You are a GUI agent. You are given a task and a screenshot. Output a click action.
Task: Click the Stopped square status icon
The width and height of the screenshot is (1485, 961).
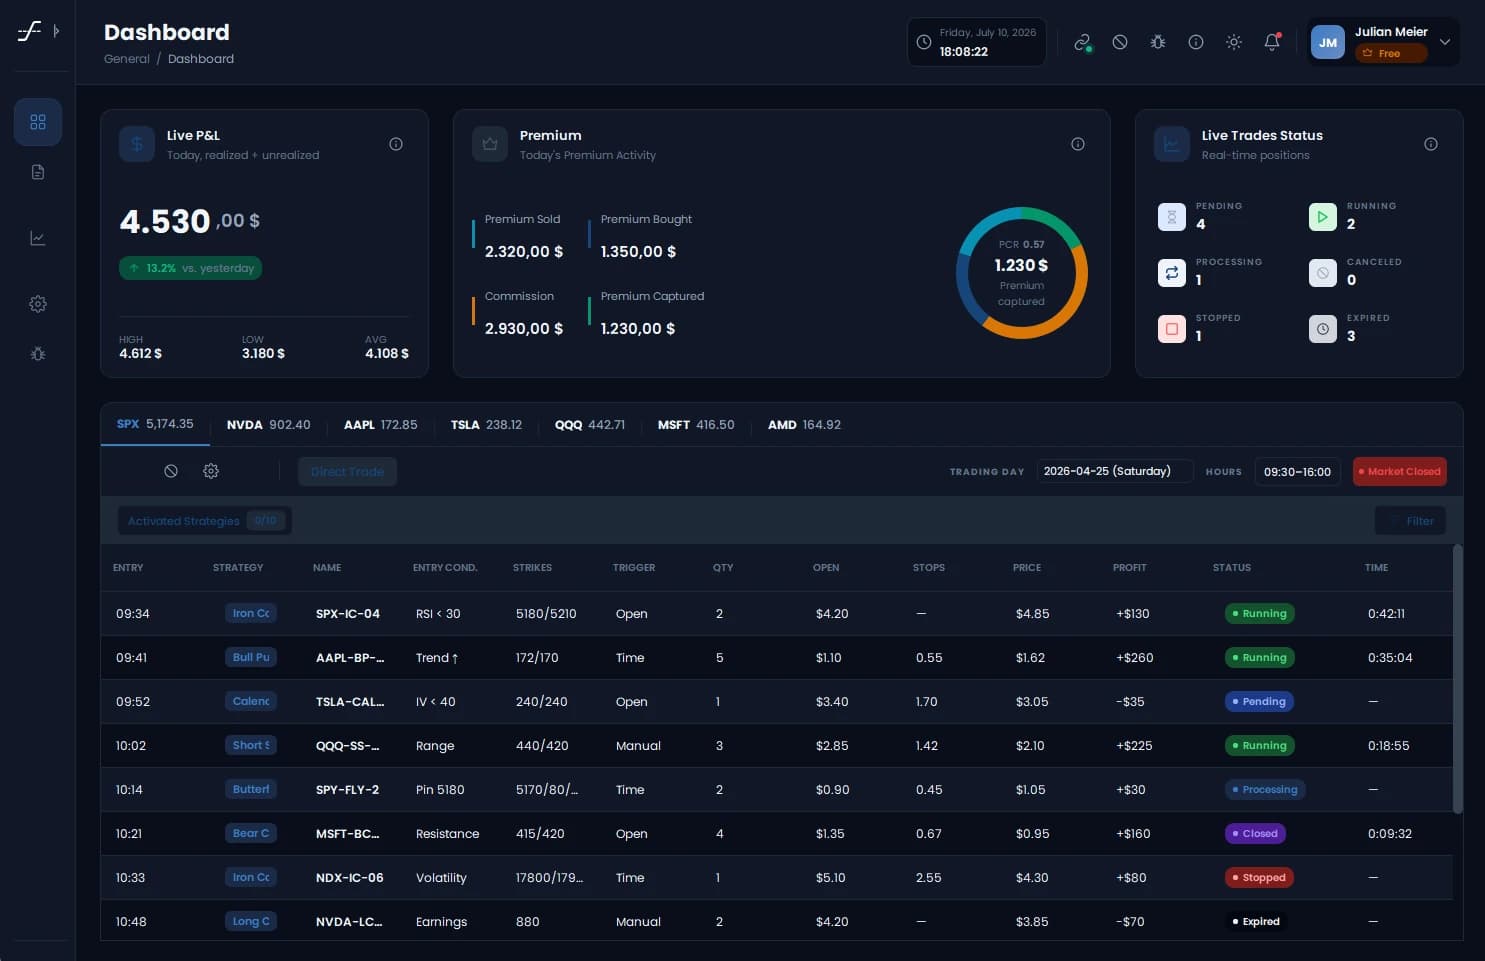[1172, 329]
